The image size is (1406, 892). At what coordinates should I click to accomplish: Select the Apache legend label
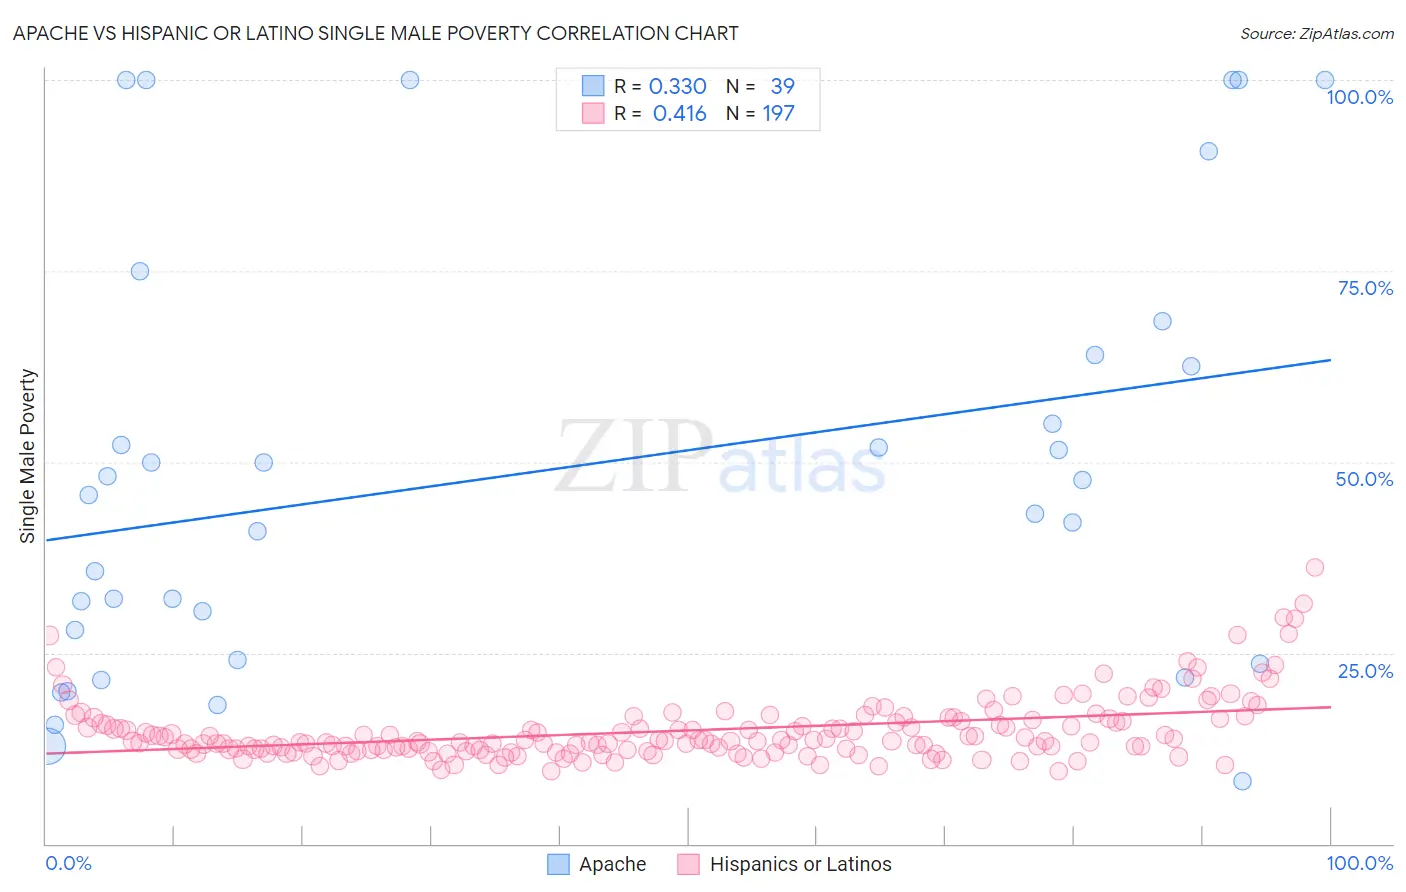(612, 864)
